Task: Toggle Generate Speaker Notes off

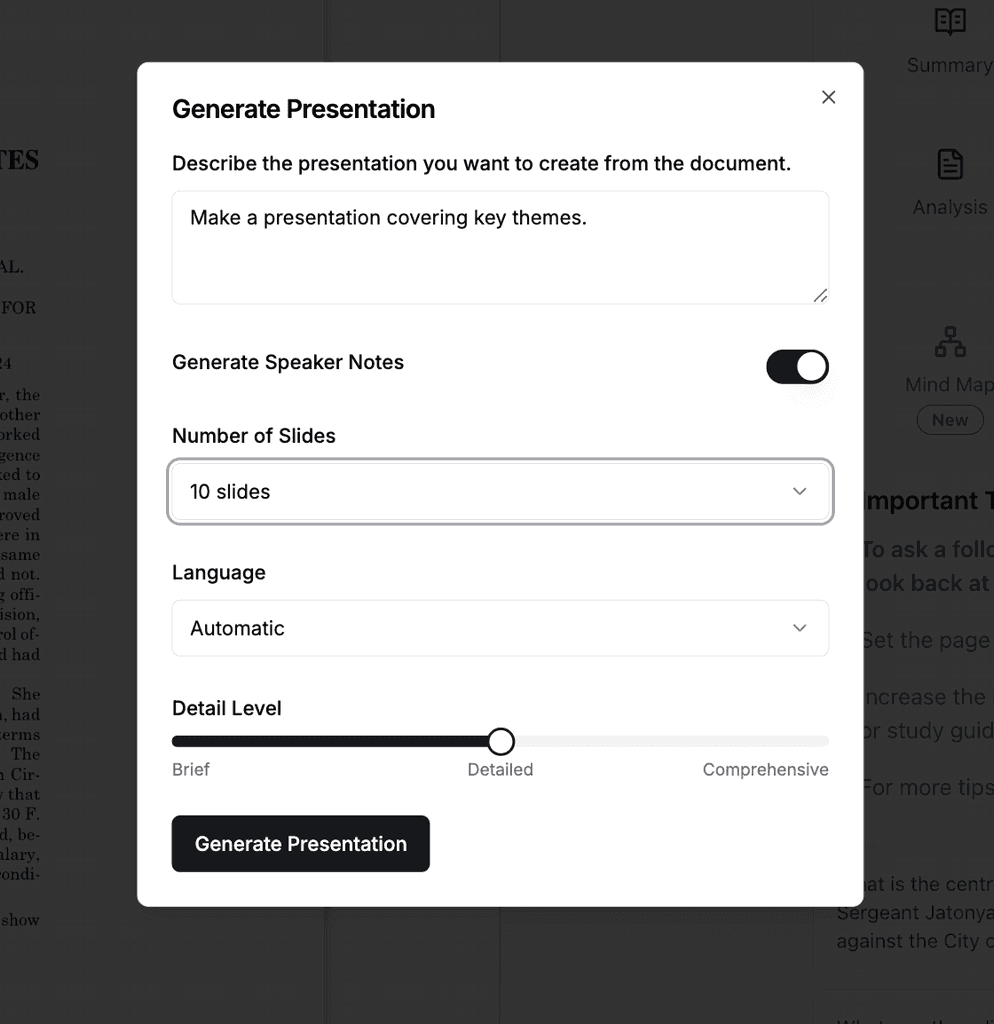Action: (797, 367)
